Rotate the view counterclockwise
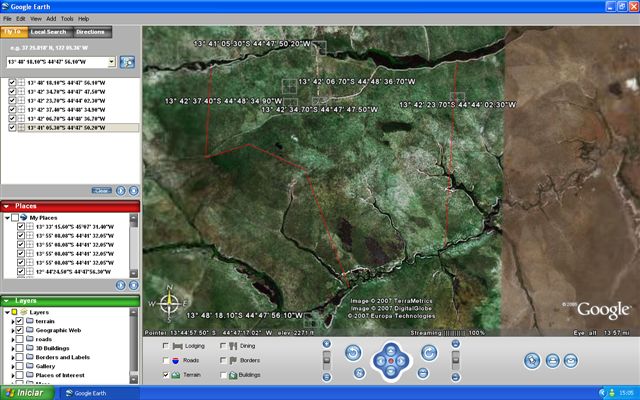640x400 pixels. tap(353, 353)
